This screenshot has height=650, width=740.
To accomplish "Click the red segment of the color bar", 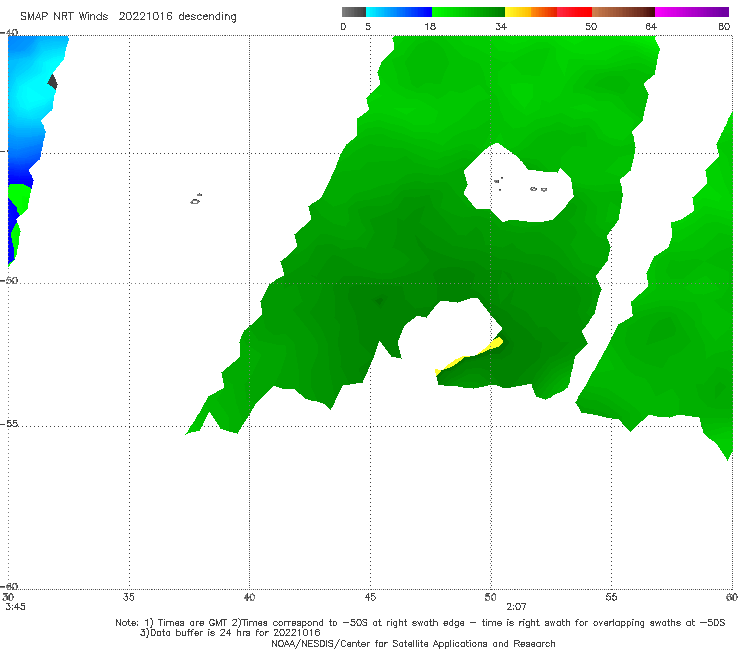I will [x=574, y=12].
